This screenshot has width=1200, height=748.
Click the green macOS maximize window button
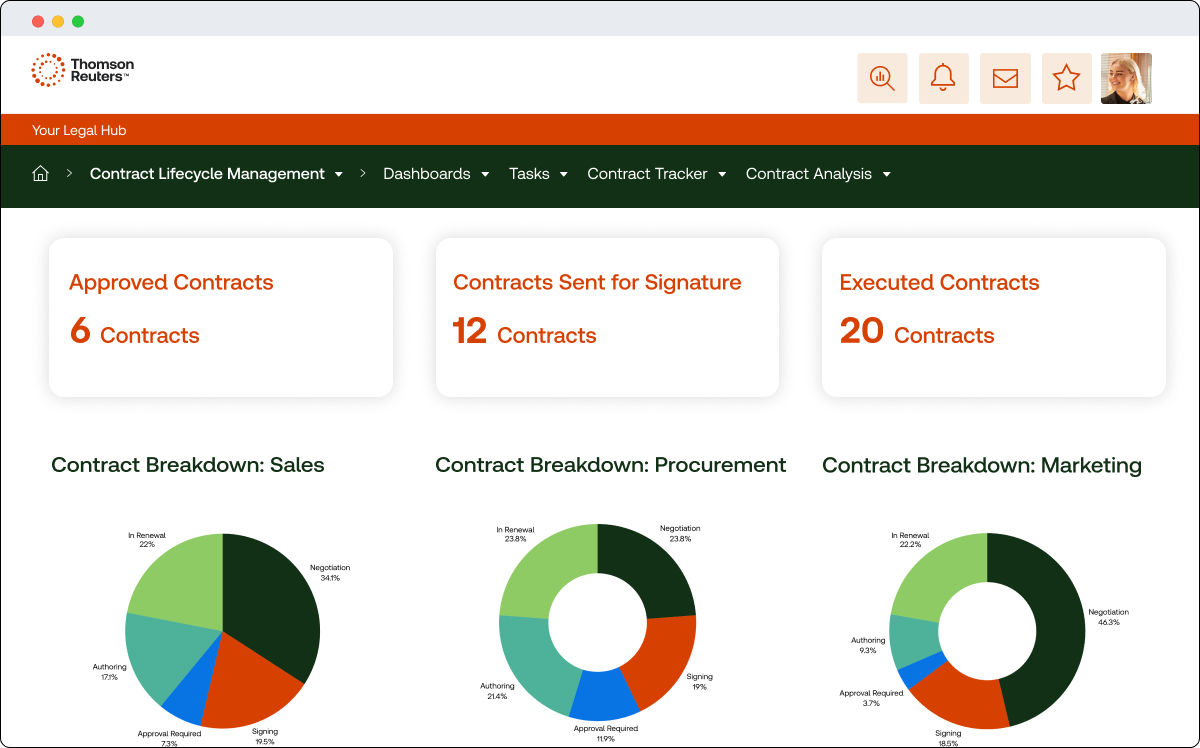pyautogui.click(x=78, y=21)
